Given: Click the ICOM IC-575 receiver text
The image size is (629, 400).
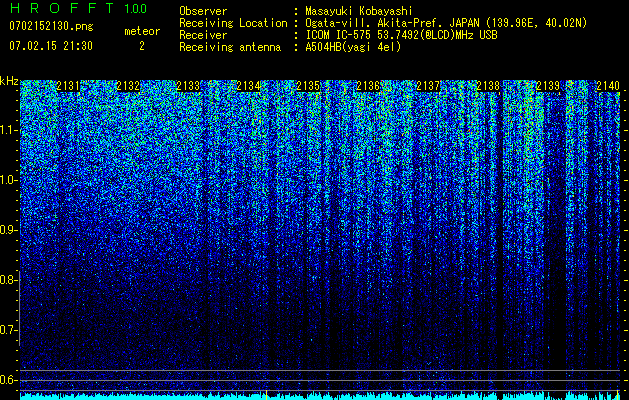Looking at the screenshot, I should [x=401, y=35].
